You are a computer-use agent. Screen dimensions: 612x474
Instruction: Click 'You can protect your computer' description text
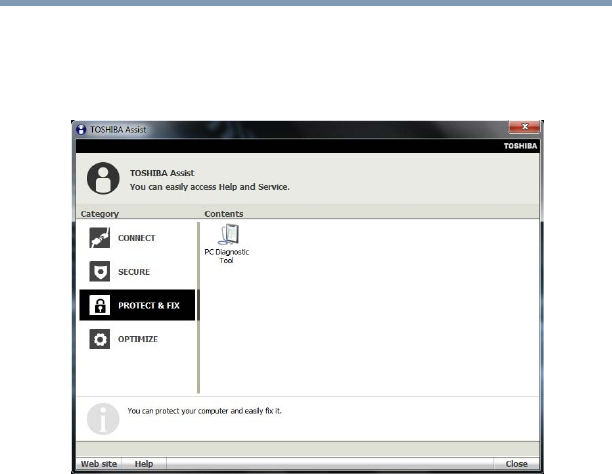(x=204, y=411)
